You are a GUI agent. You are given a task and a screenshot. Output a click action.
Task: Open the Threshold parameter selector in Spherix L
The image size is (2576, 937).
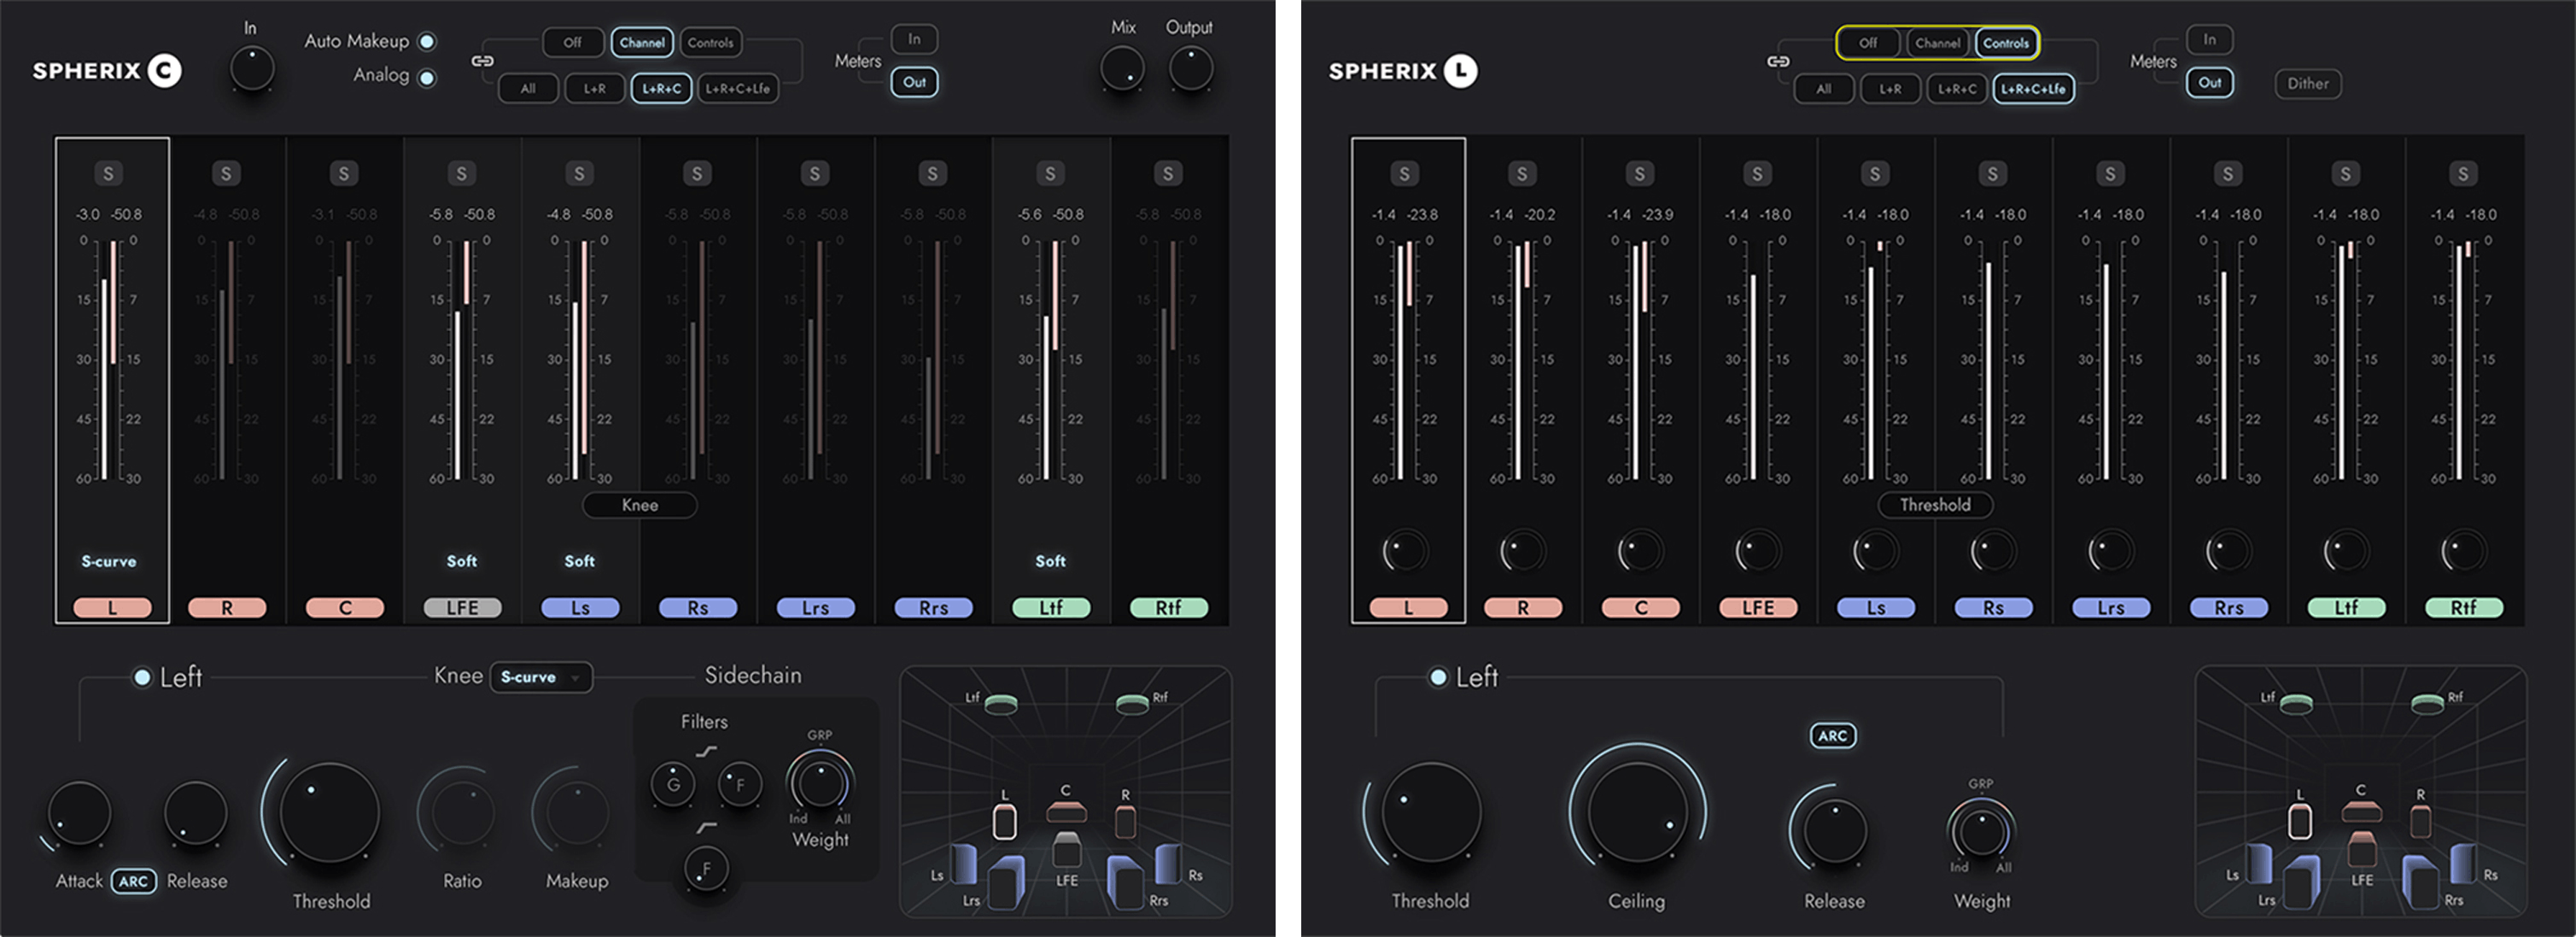click(x=1935, y=505)
